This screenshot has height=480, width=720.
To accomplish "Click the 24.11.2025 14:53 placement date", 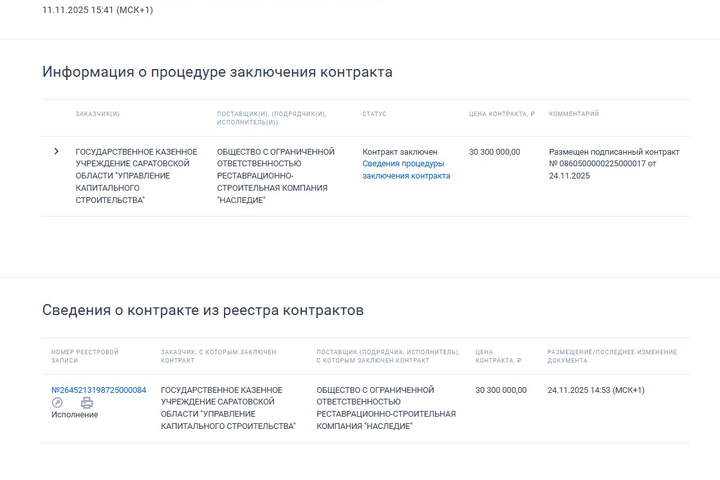I will click(x=595, y=390).
